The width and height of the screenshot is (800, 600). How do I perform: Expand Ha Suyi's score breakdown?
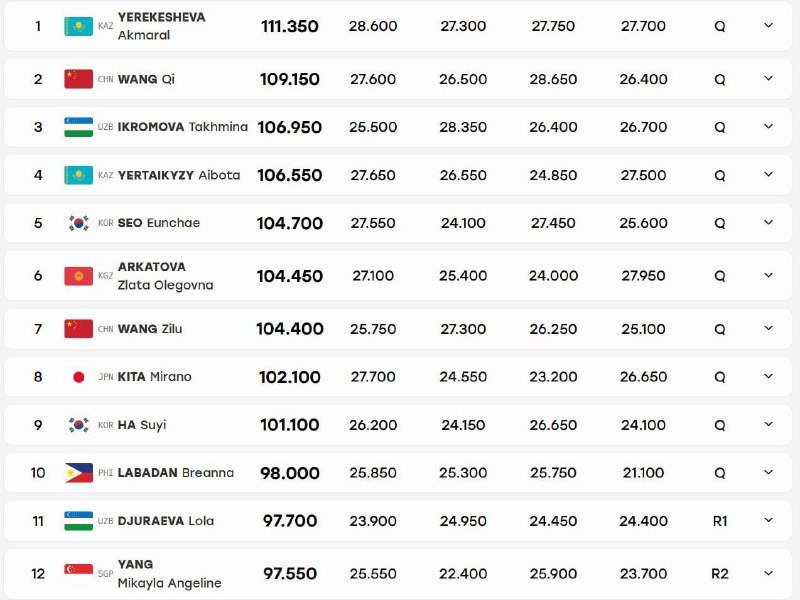[768, 424]
